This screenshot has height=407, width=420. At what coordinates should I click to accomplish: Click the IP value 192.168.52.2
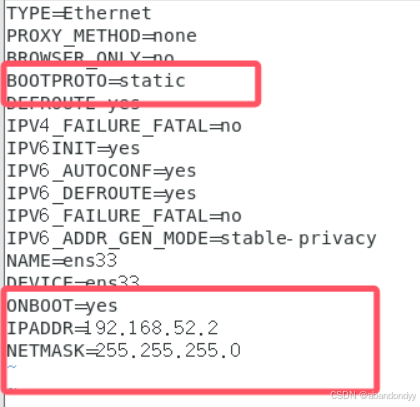pos(151,328)
